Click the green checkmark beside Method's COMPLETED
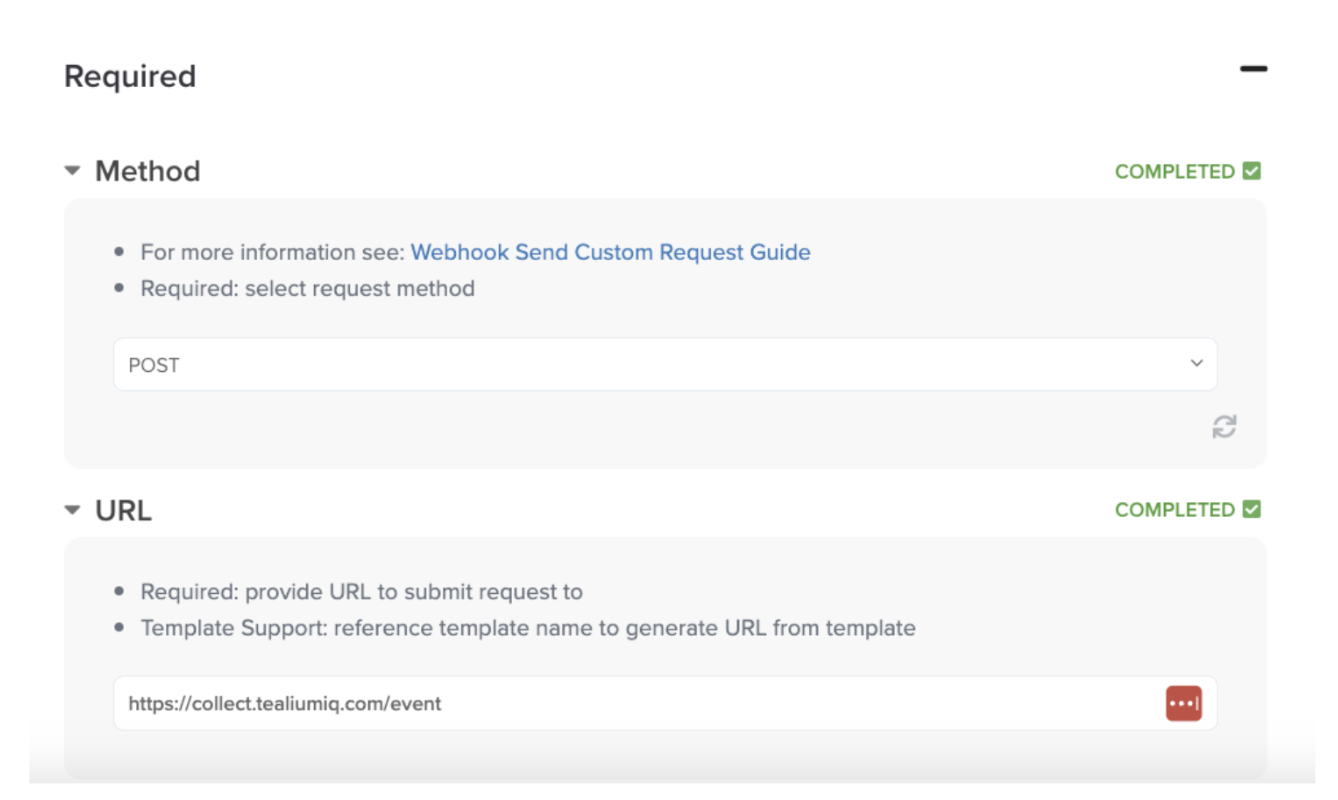This screenshot has height=800, width=1338. [1252, 171]
